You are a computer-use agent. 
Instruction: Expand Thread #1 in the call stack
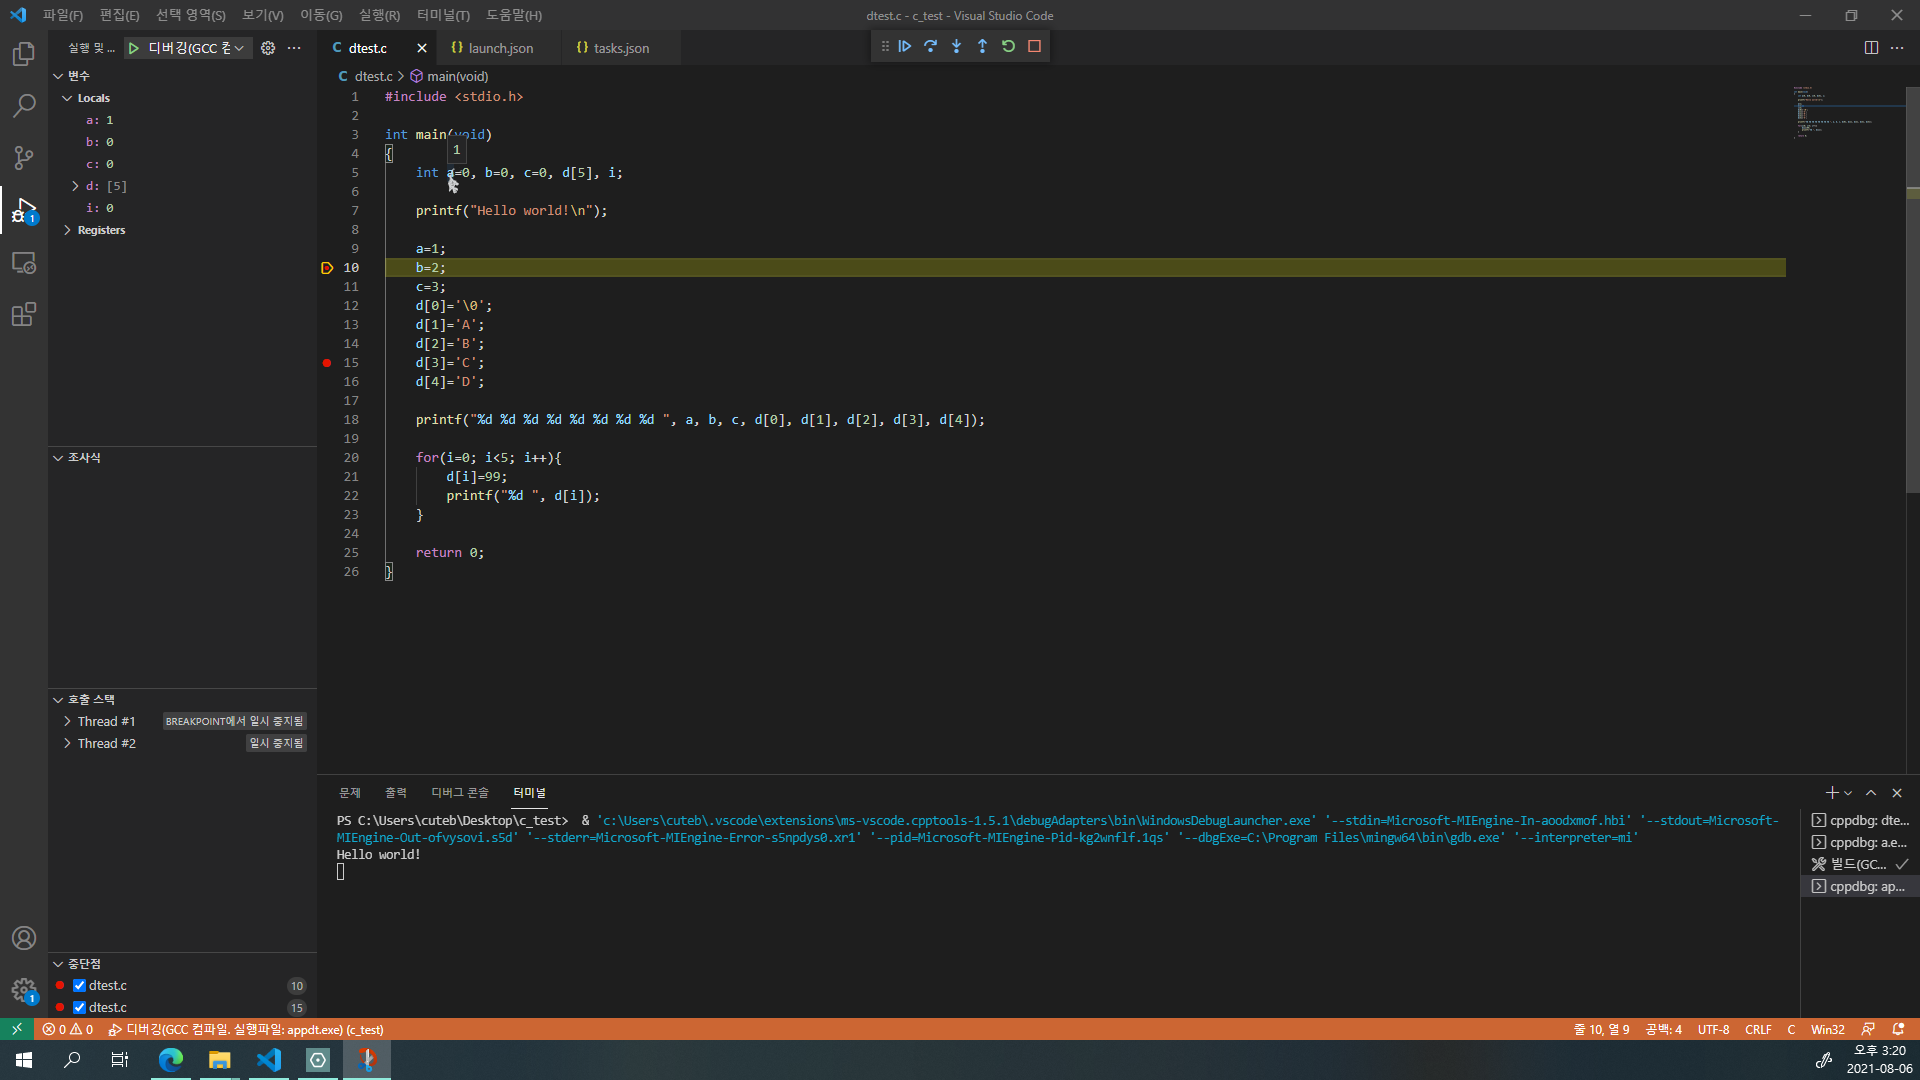67,722
